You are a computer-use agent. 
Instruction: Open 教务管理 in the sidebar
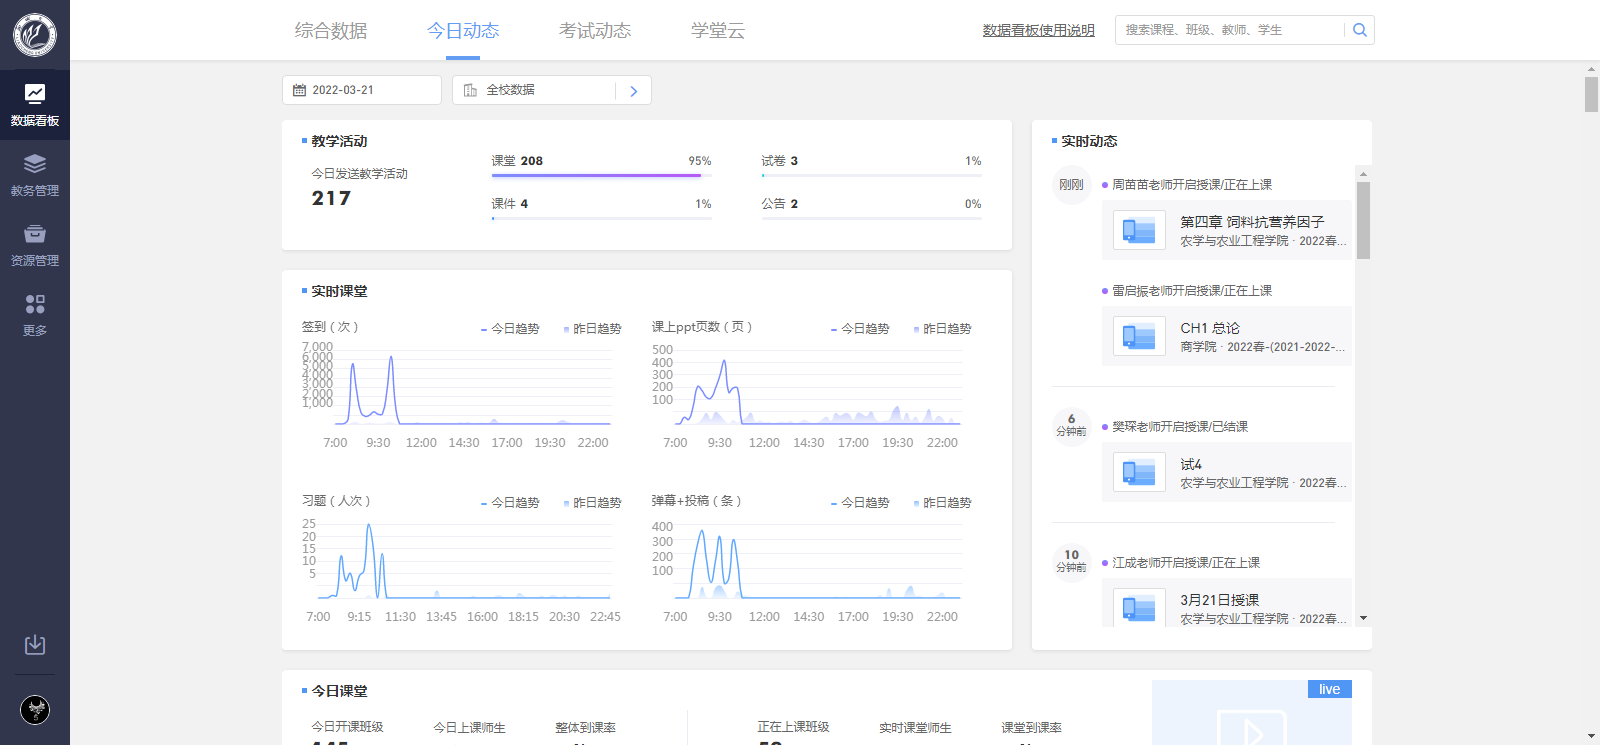tap(35, 174)
